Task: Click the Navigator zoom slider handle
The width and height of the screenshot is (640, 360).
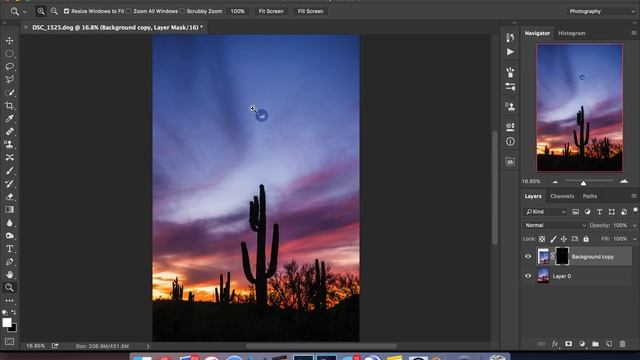Action: (x=583, y=183)
